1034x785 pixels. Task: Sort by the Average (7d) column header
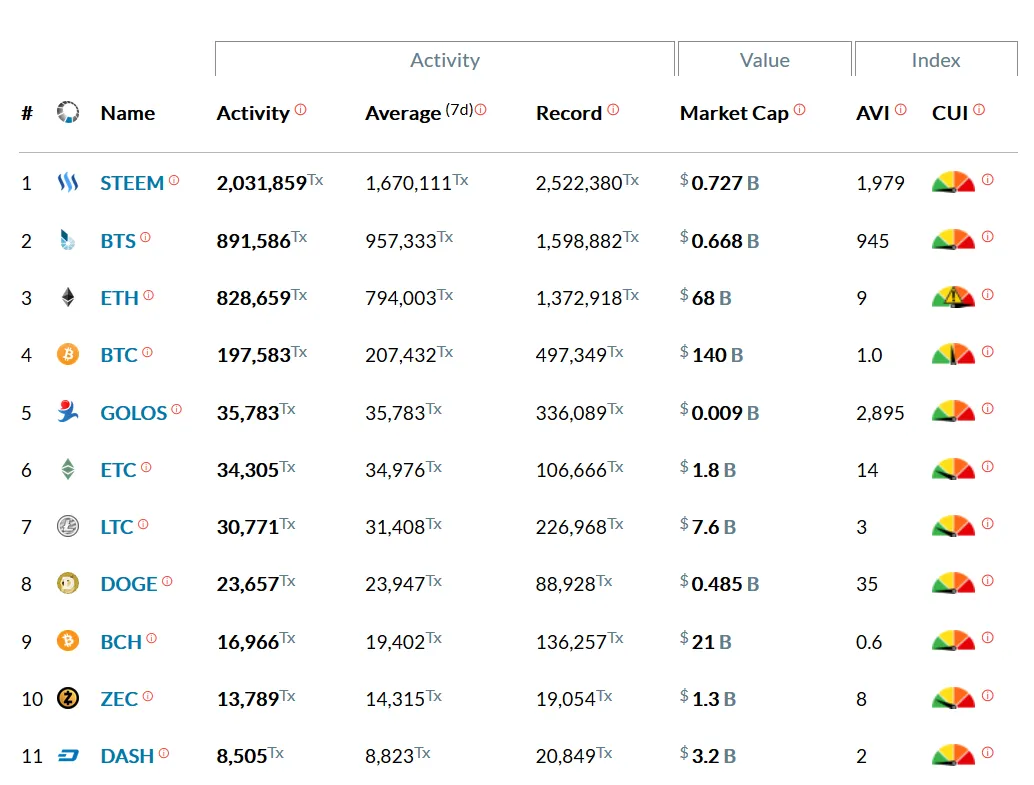click(x=419, y=113)
